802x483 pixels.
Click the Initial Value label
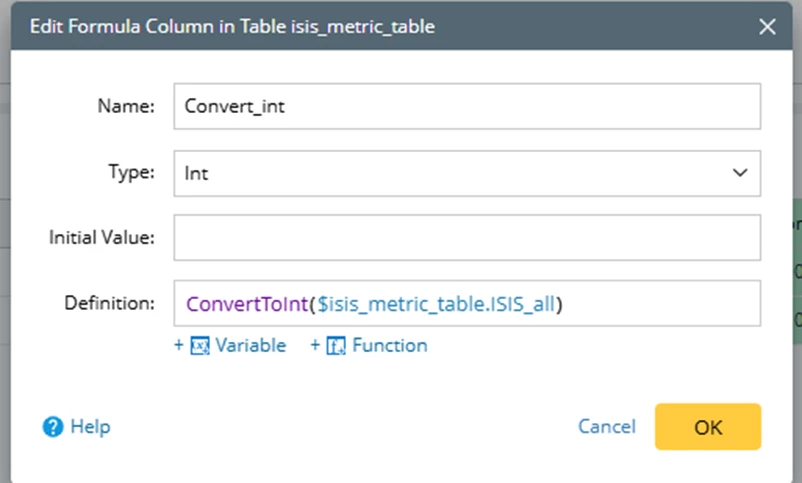[x=102, y=238]
